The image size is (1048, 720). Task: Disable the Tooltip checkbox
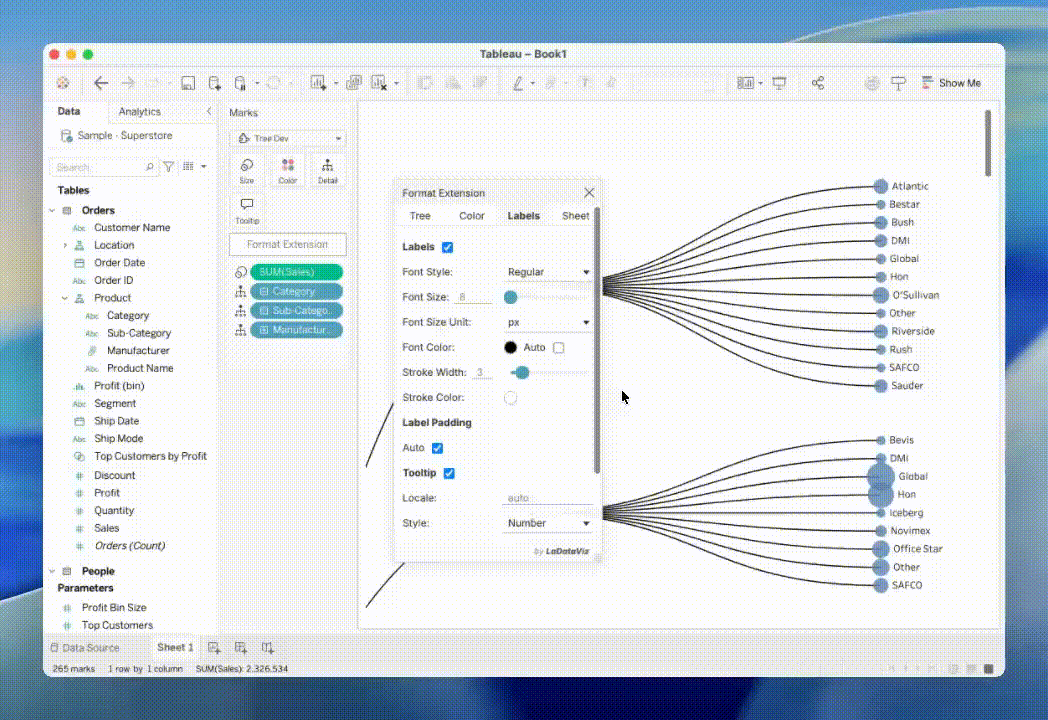(x=449, y=473)
